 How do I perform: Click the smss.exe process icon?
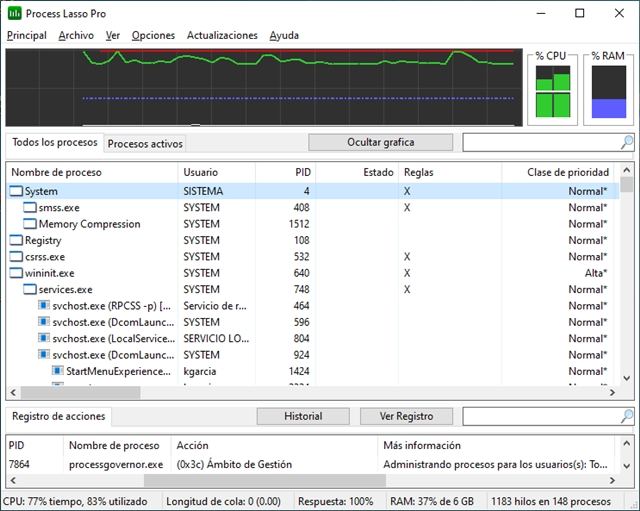click(x=30, y=207)
